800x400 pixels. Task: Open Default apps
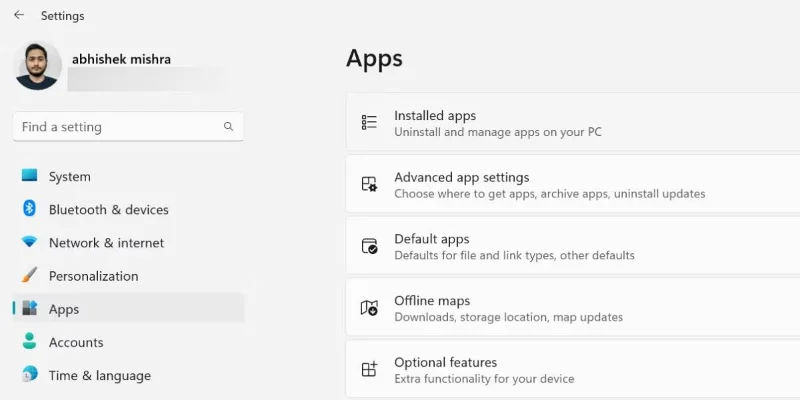coord(573,246)
